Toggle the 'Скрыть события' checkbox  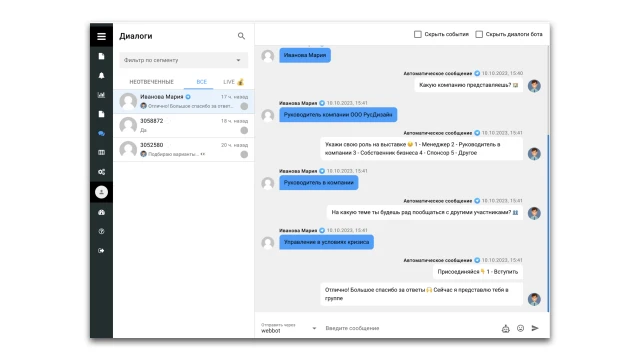pos(418,34)
